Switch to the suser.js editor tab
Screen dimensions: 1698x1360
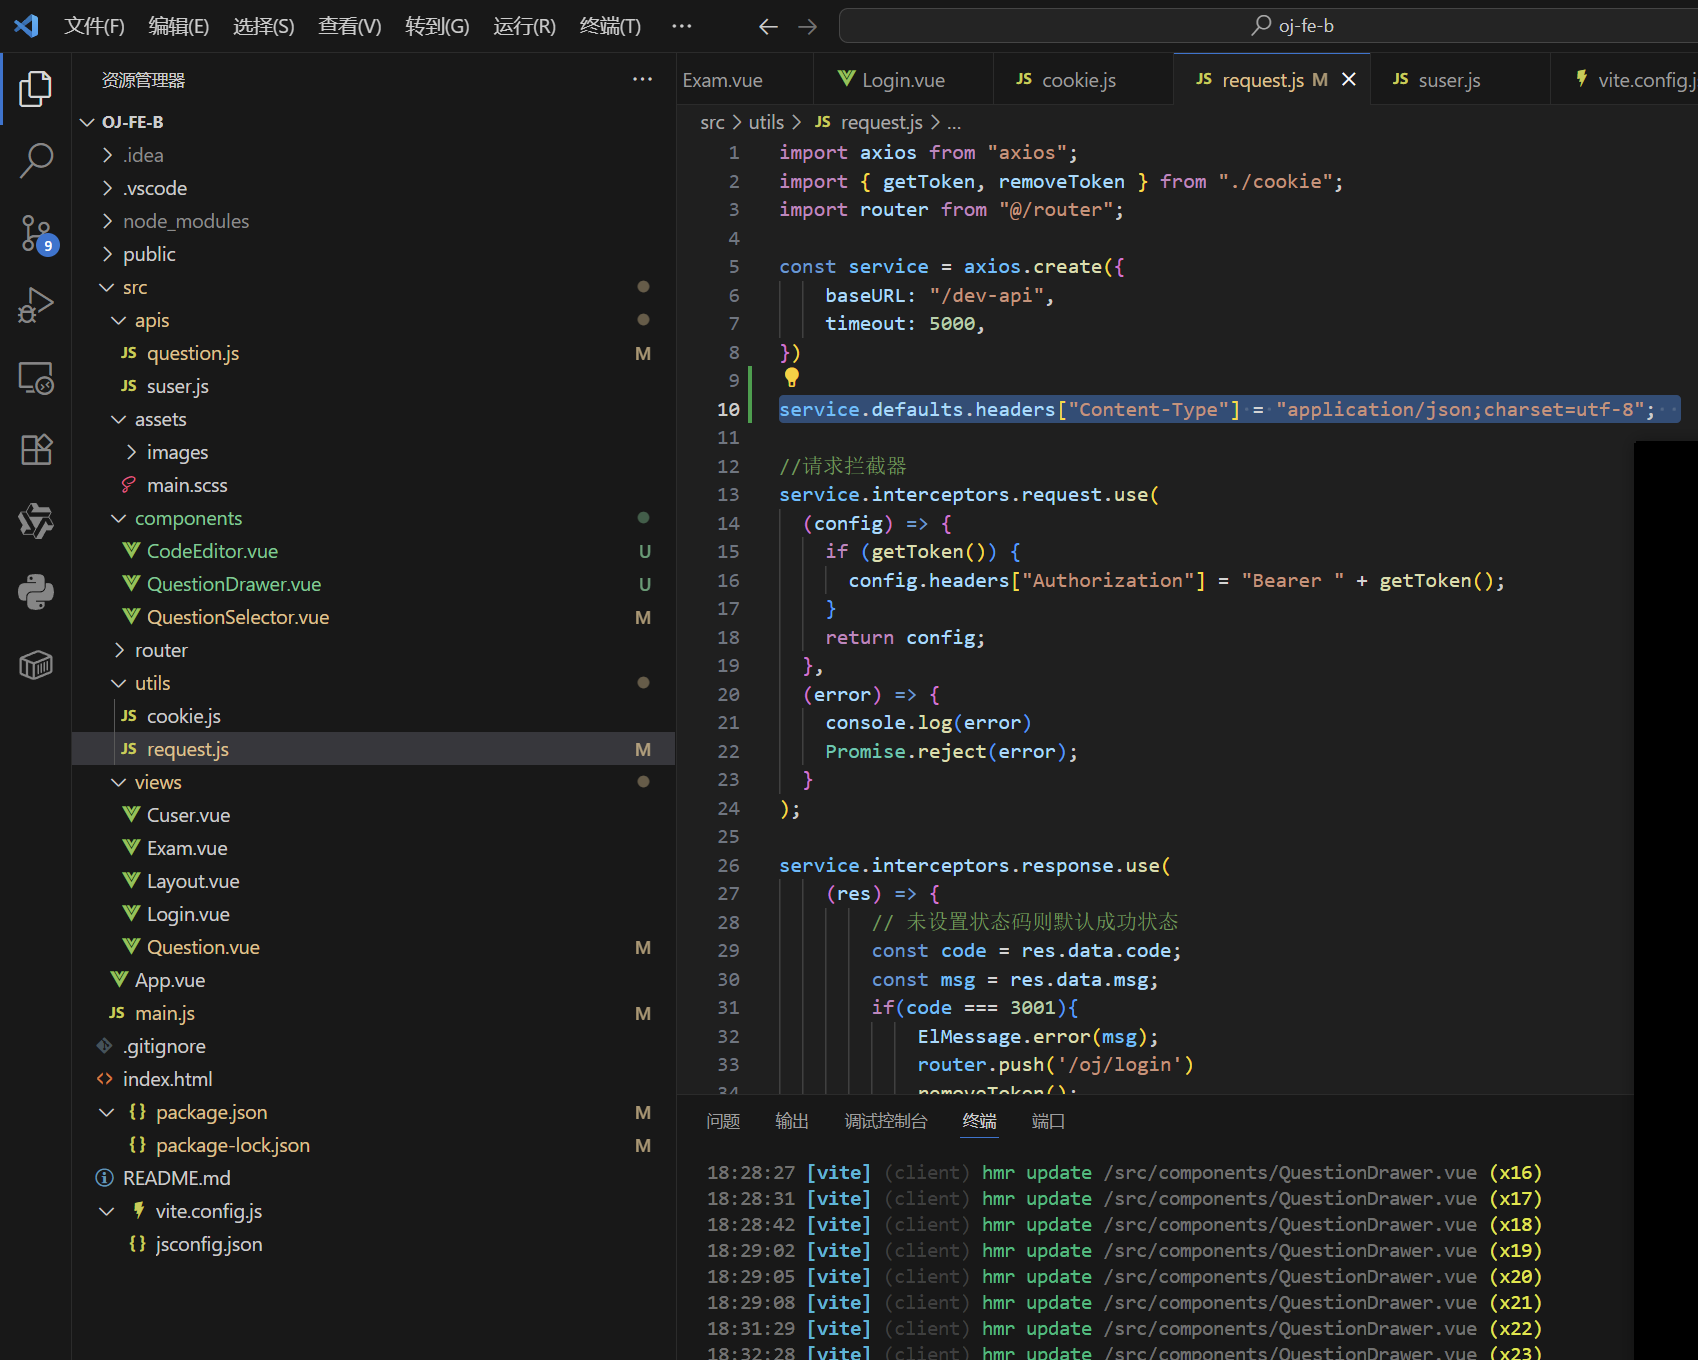(1461, 80)
